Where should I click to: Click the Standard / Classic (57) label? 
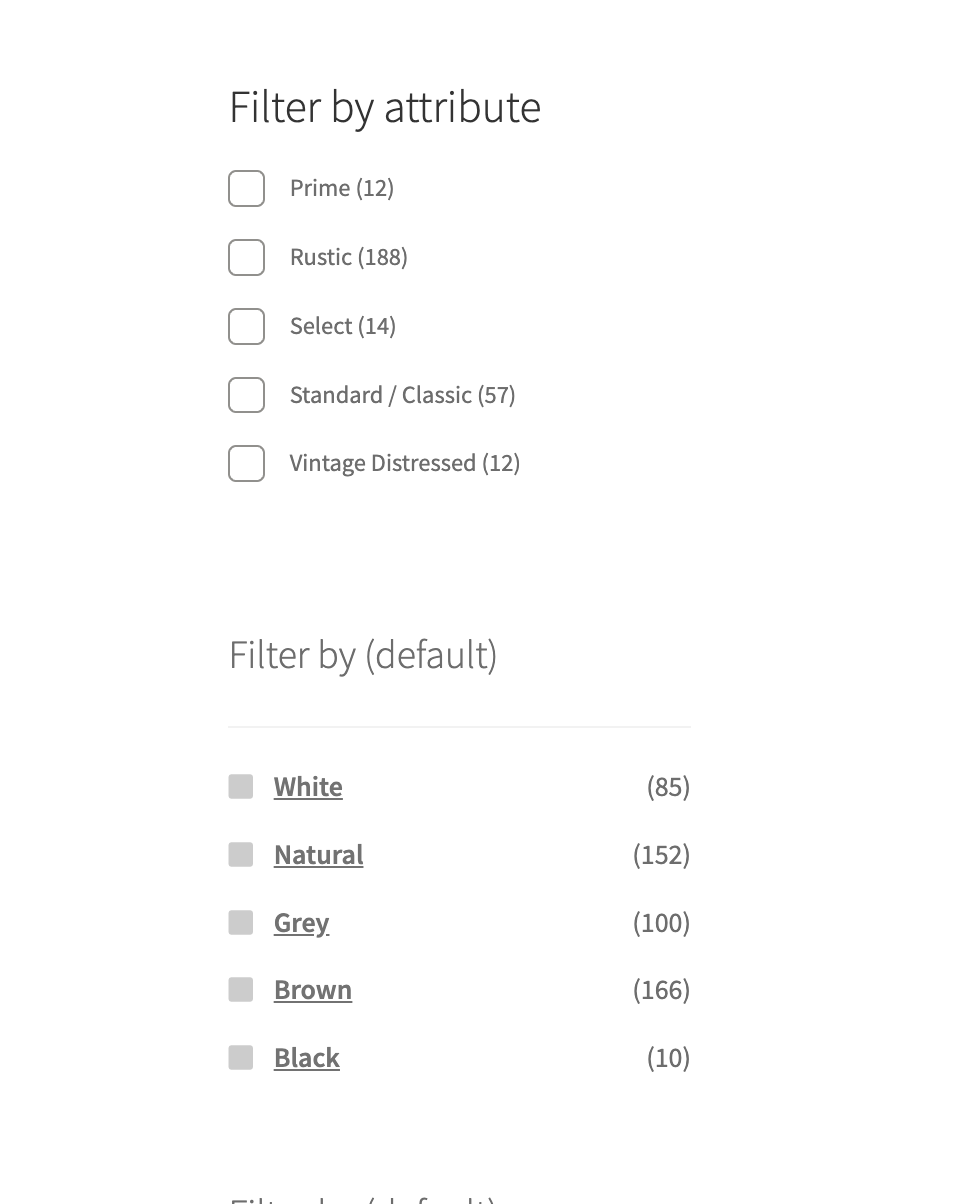(x=402, y=395)
